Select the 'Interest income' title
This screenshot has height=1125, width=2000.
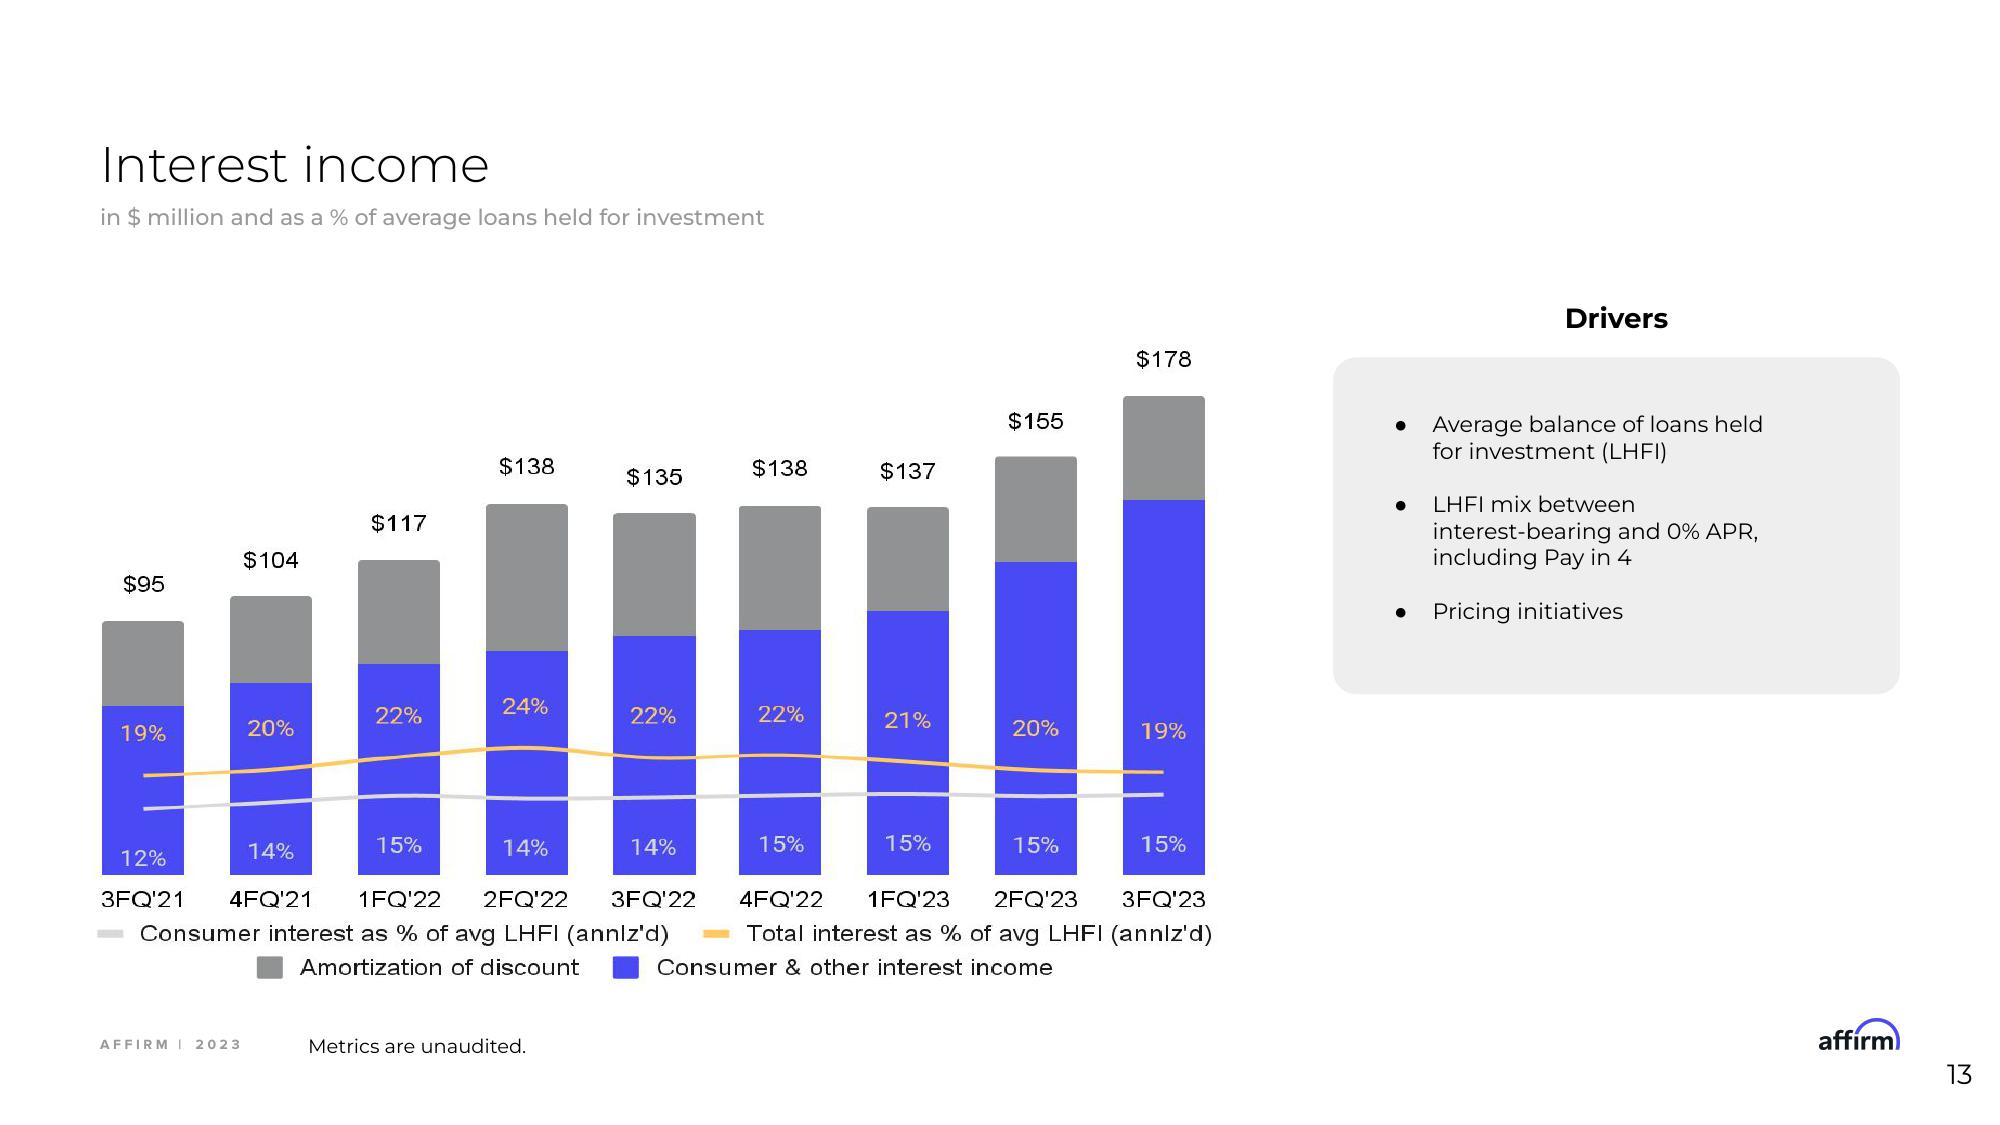pyautogui.click(x=295, y=165)
